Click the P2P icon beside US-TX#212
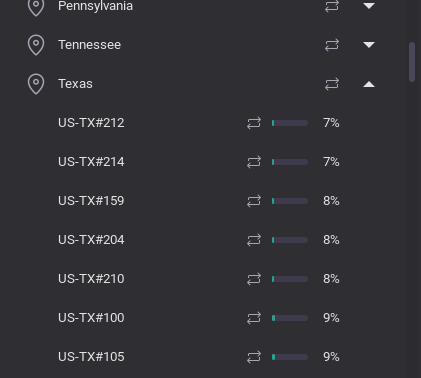The height and width of the screenshot is (378, 421). click(x=254, y=123)
